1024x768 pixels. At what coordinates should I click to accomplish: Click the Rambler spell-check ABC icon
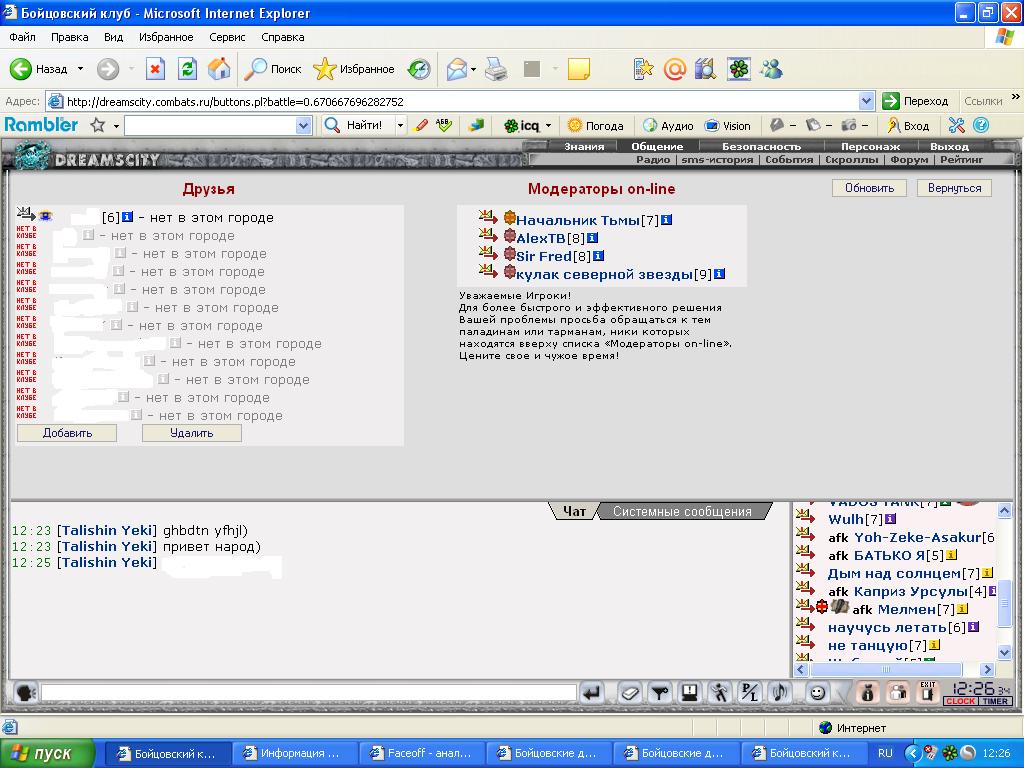(x=443, y=125)
